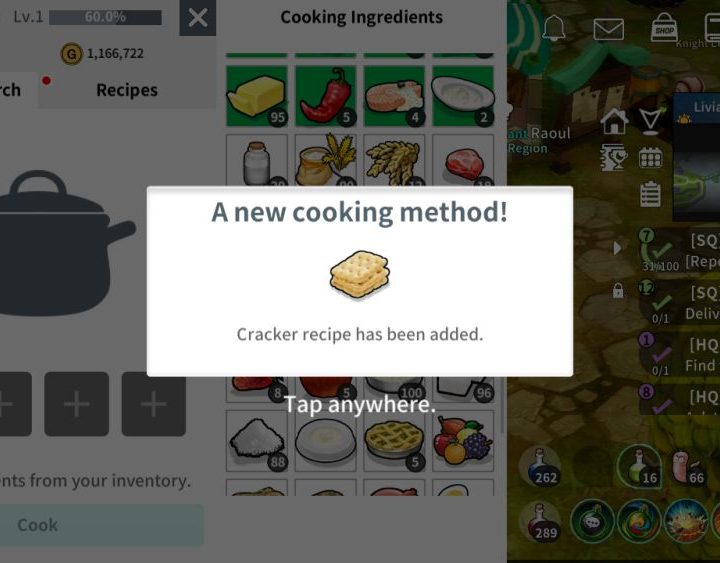Tap the home house icon

pos(614,121)
